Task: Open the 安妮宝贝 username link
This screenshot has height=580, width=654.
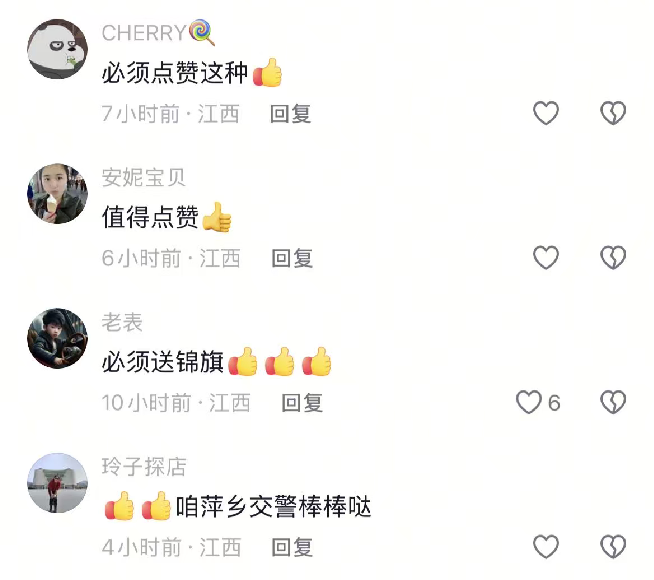Action: click(143, 177)
